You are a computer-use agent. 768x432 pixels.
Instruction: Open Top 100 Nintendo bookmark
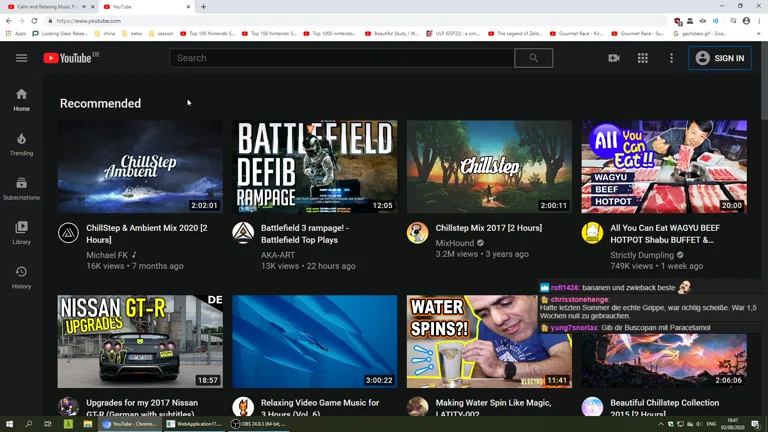pos(211,33)
